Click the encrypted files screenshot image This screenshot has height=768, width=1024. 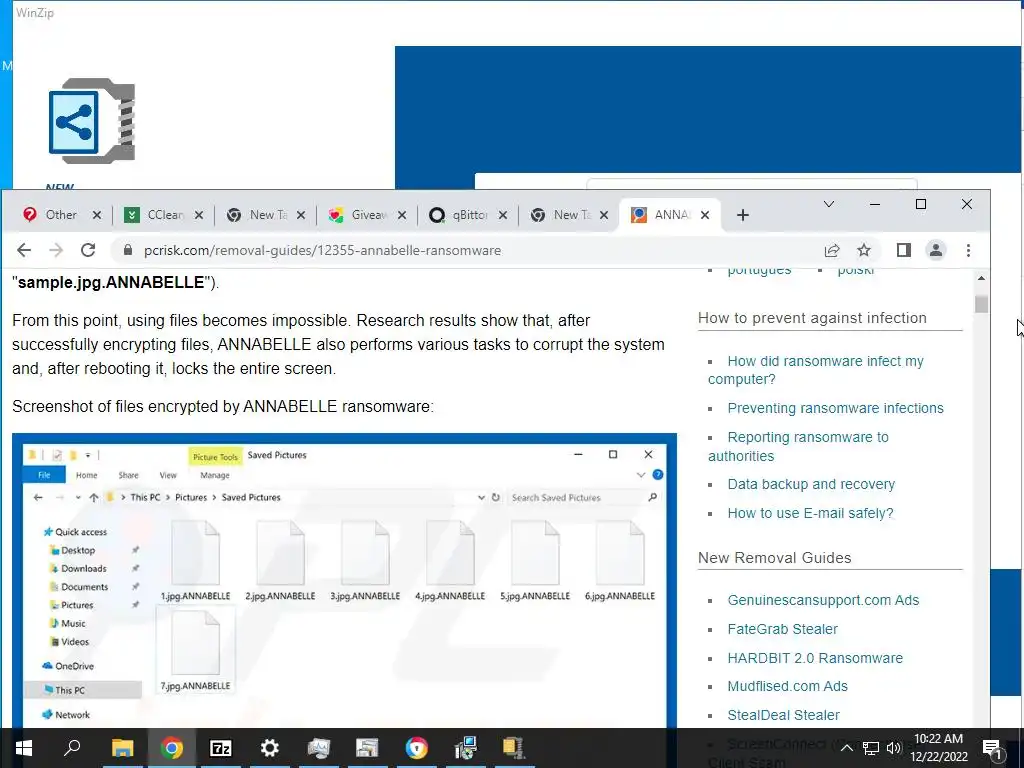(344, 580)
